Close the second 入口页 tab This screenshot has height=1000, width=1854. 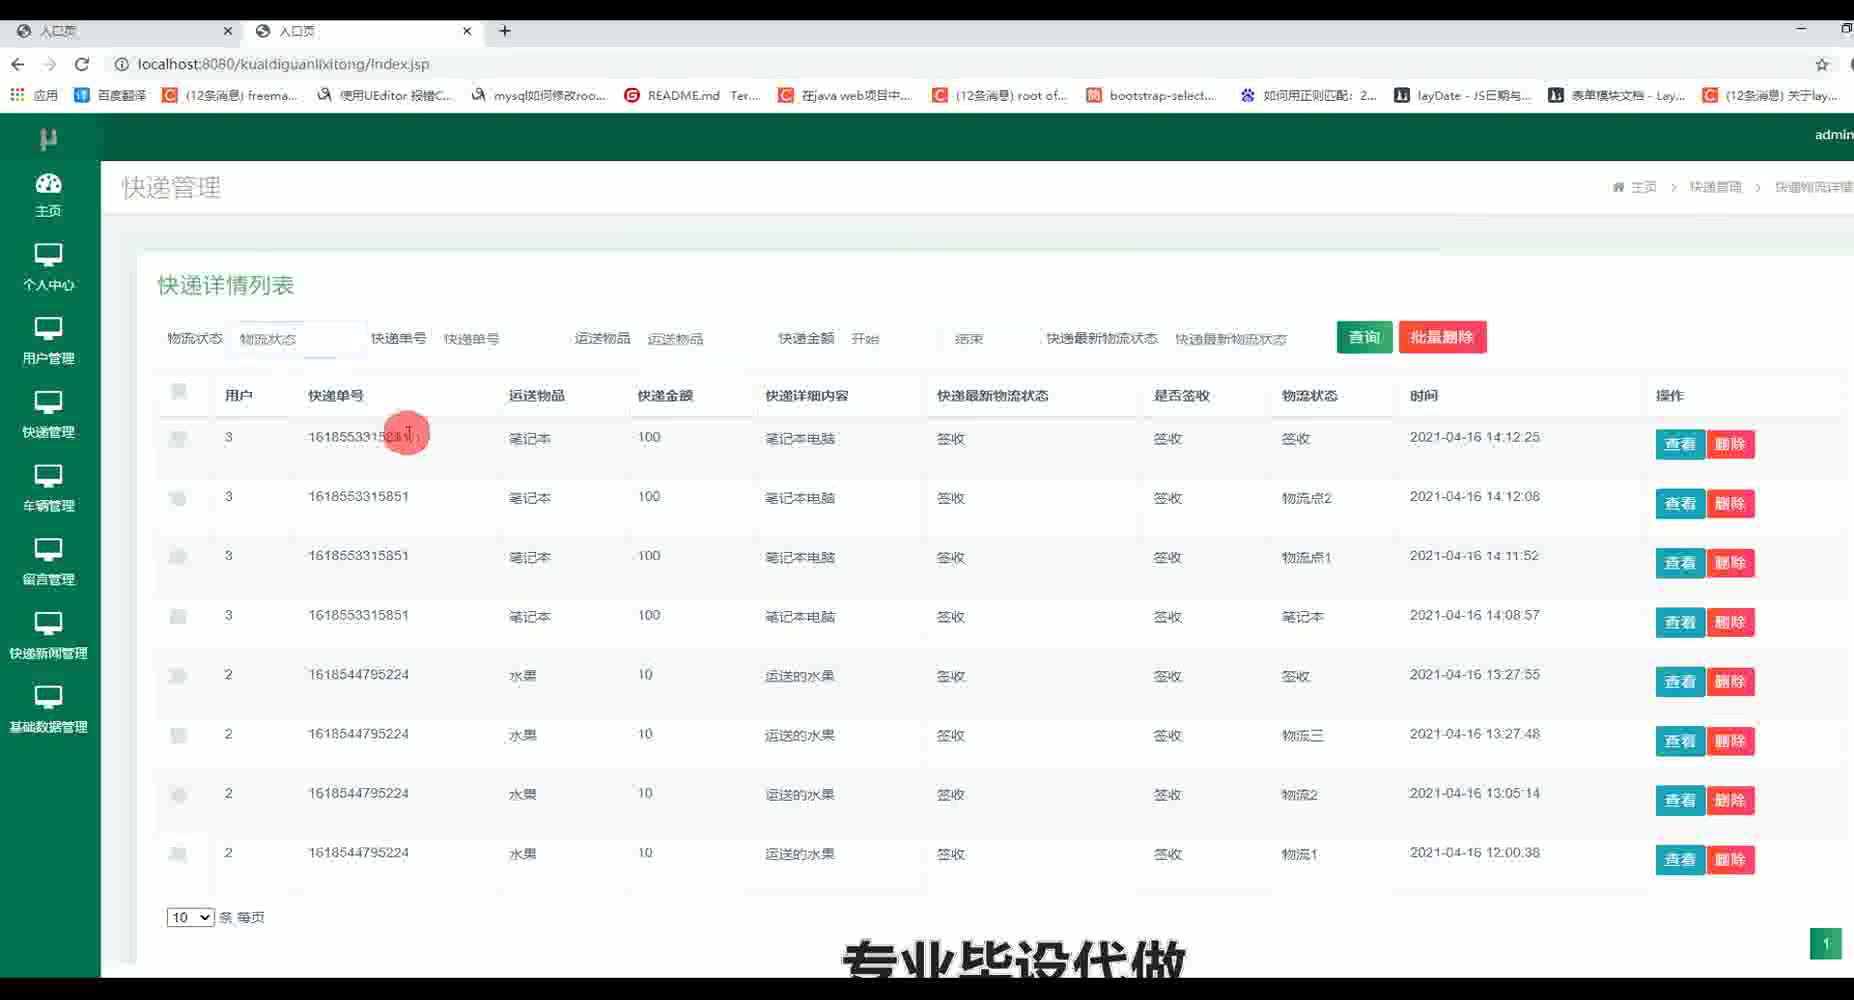[x=467, y=31]
